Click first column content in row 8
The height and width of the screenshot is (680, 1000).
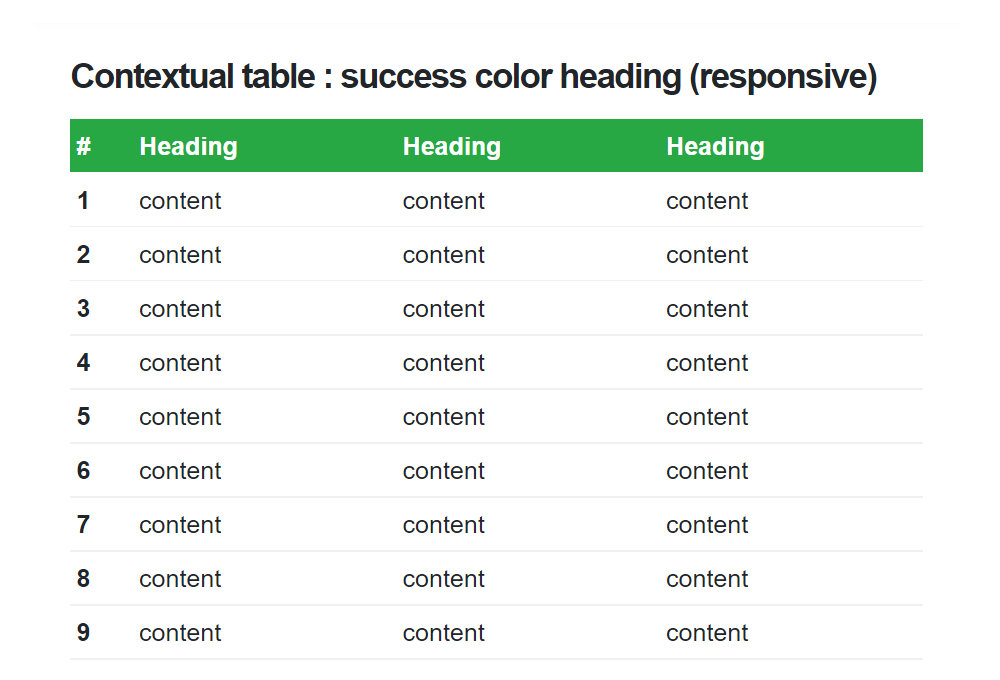click(x=180, y=579)
